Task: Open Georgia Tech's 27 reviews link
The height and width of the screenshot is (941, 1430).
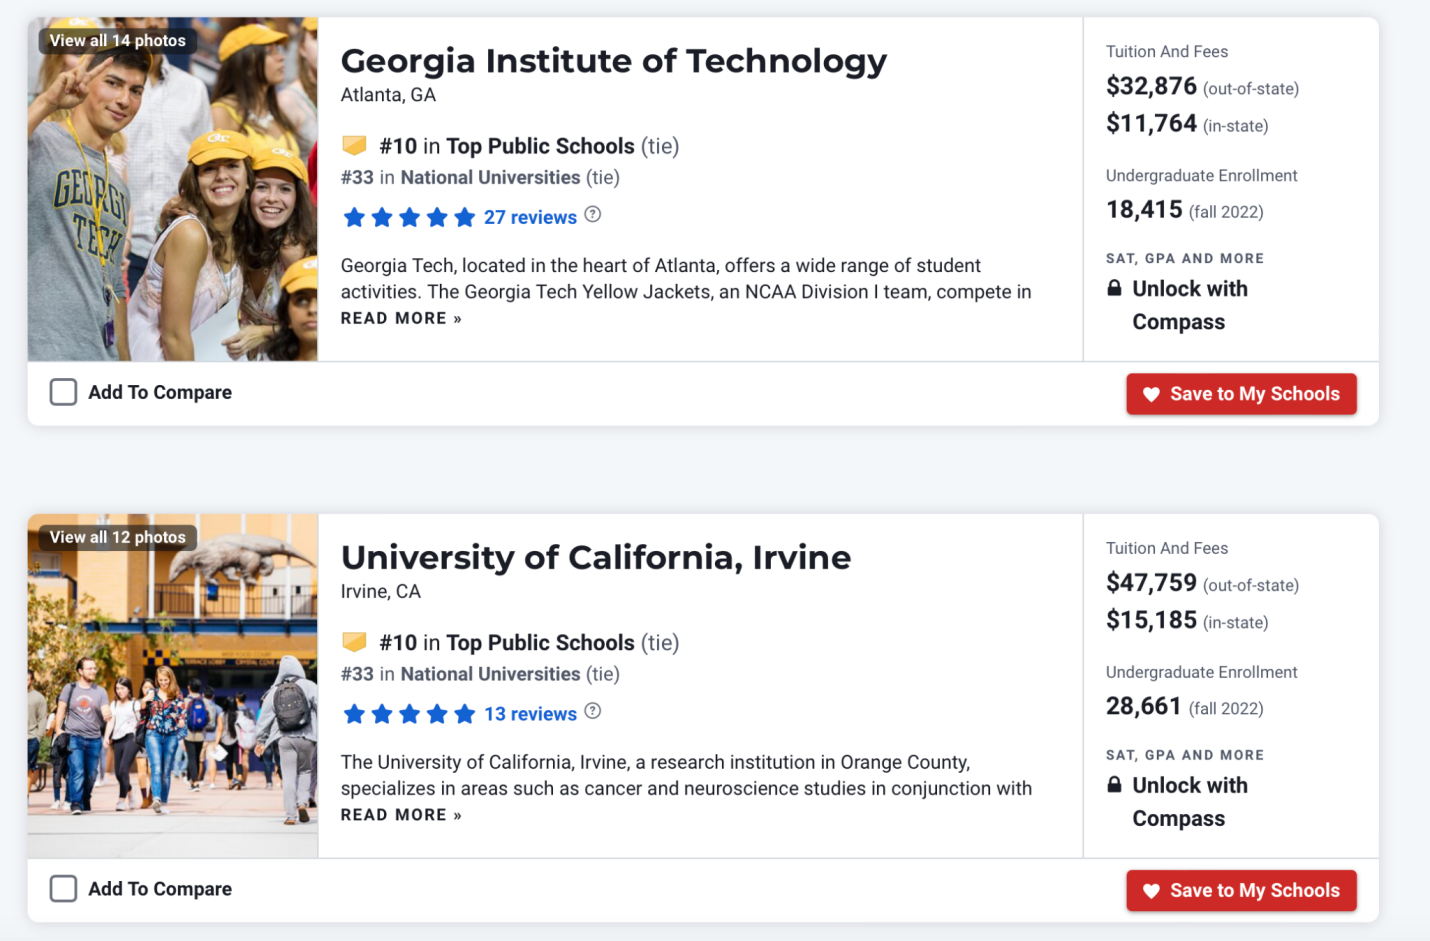Action: click(x=530, y=217)
